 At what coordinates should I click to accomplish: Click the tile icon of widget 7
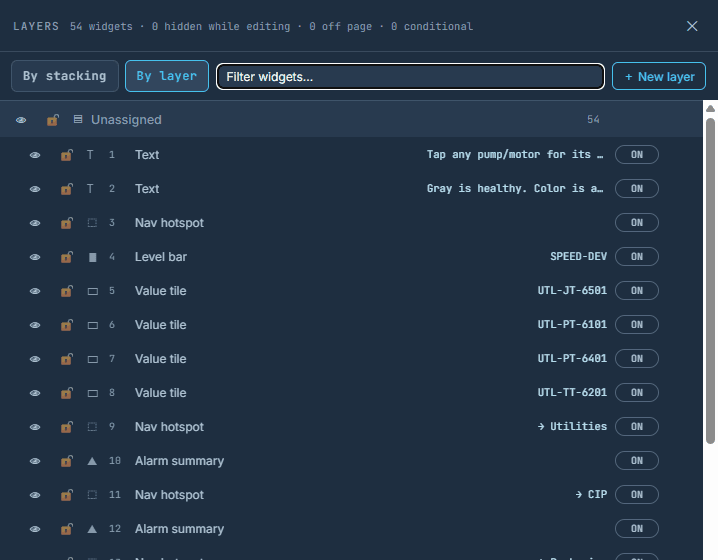92,359
